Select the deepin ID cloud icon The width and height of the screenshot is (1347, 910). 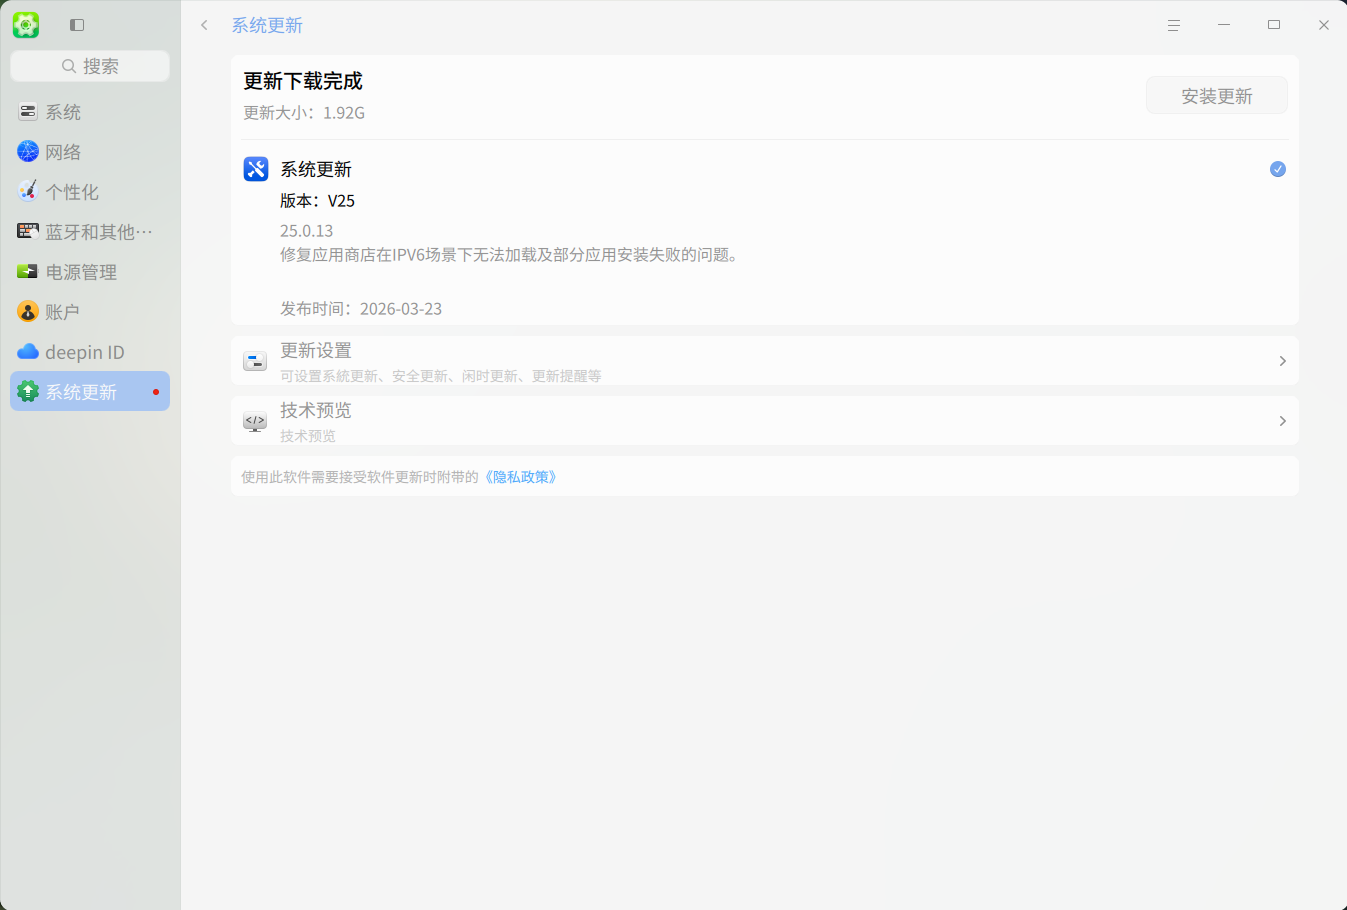tap(27, 351)
